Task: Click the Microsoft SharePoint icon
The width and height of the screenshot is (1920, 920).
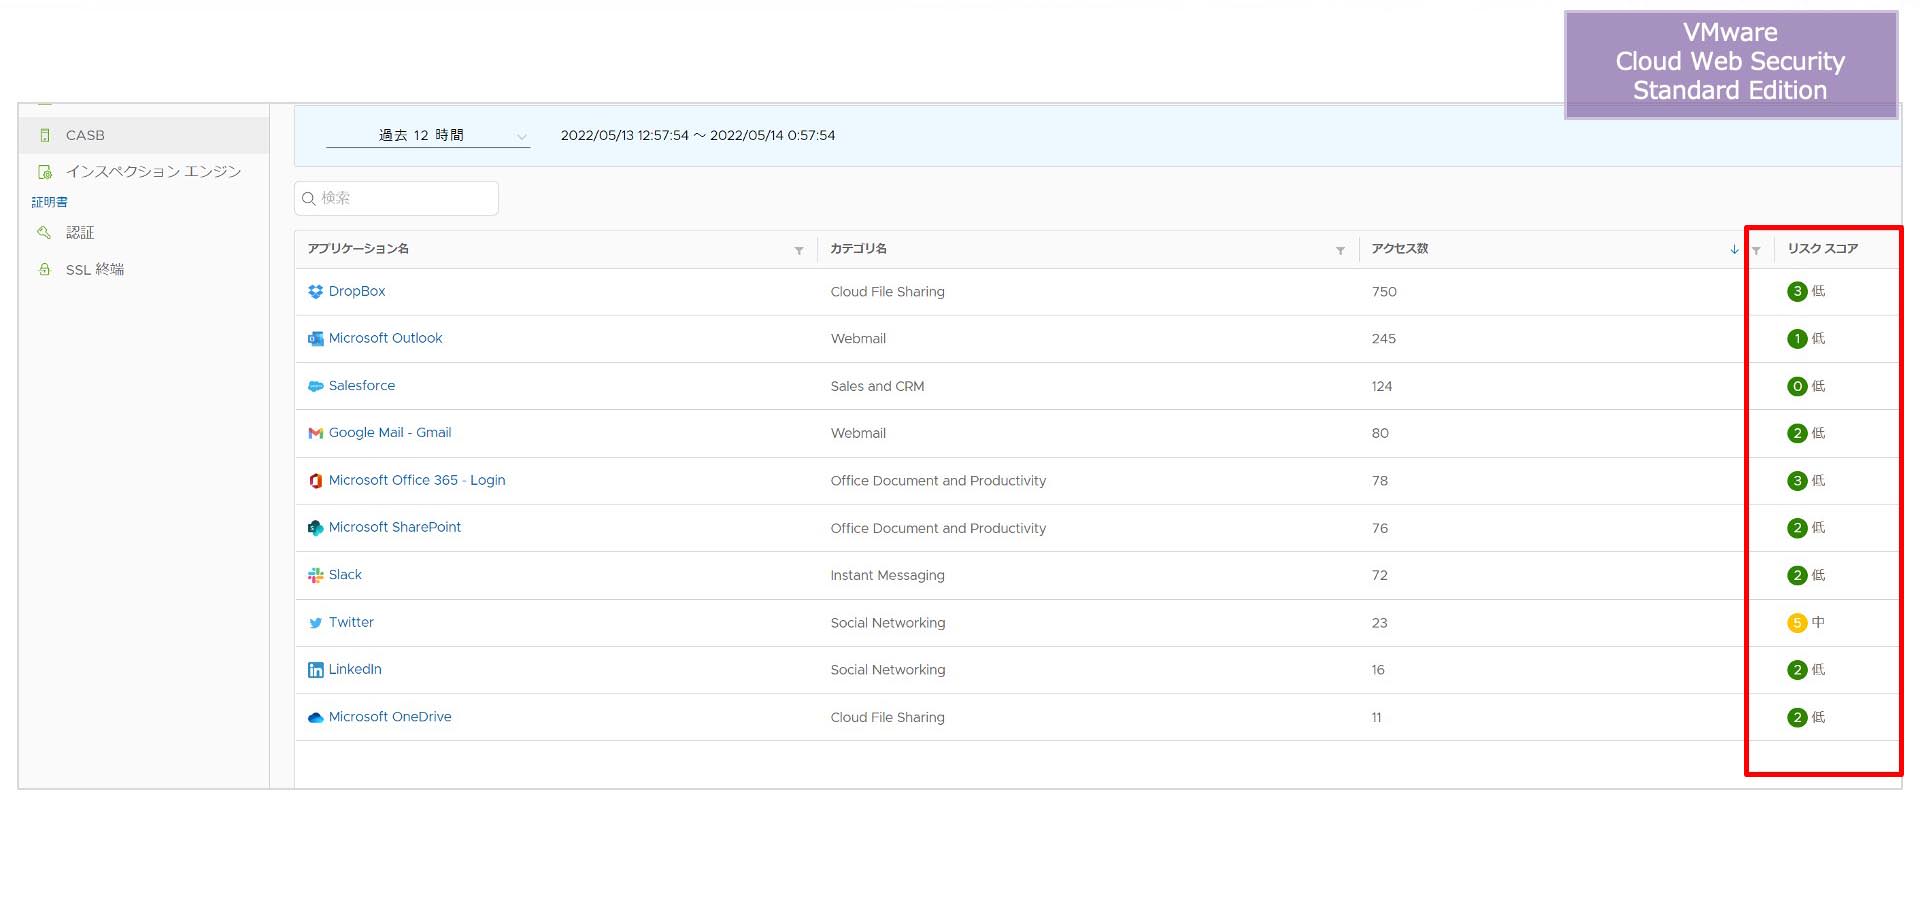Action: pyautogui.click(x=315, y=527)
